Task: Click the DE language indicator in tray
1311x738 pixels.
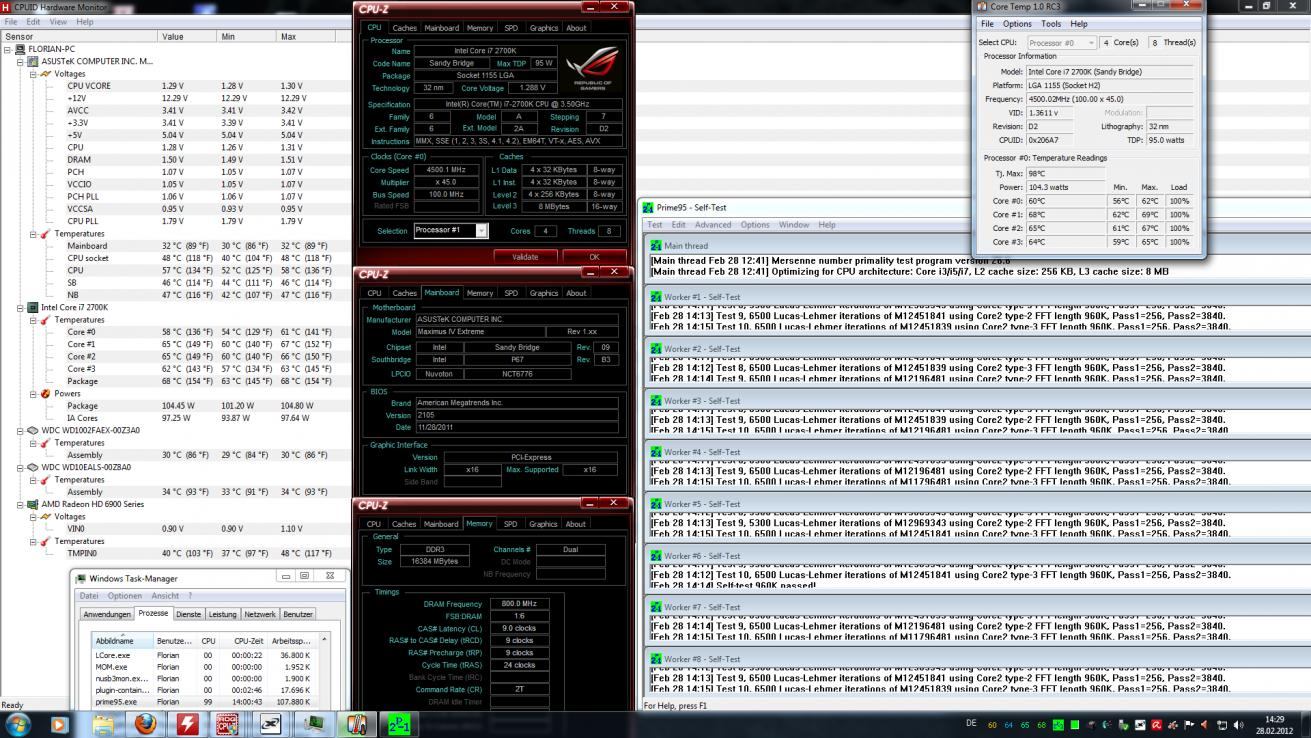Action: [x=971, y=724]
